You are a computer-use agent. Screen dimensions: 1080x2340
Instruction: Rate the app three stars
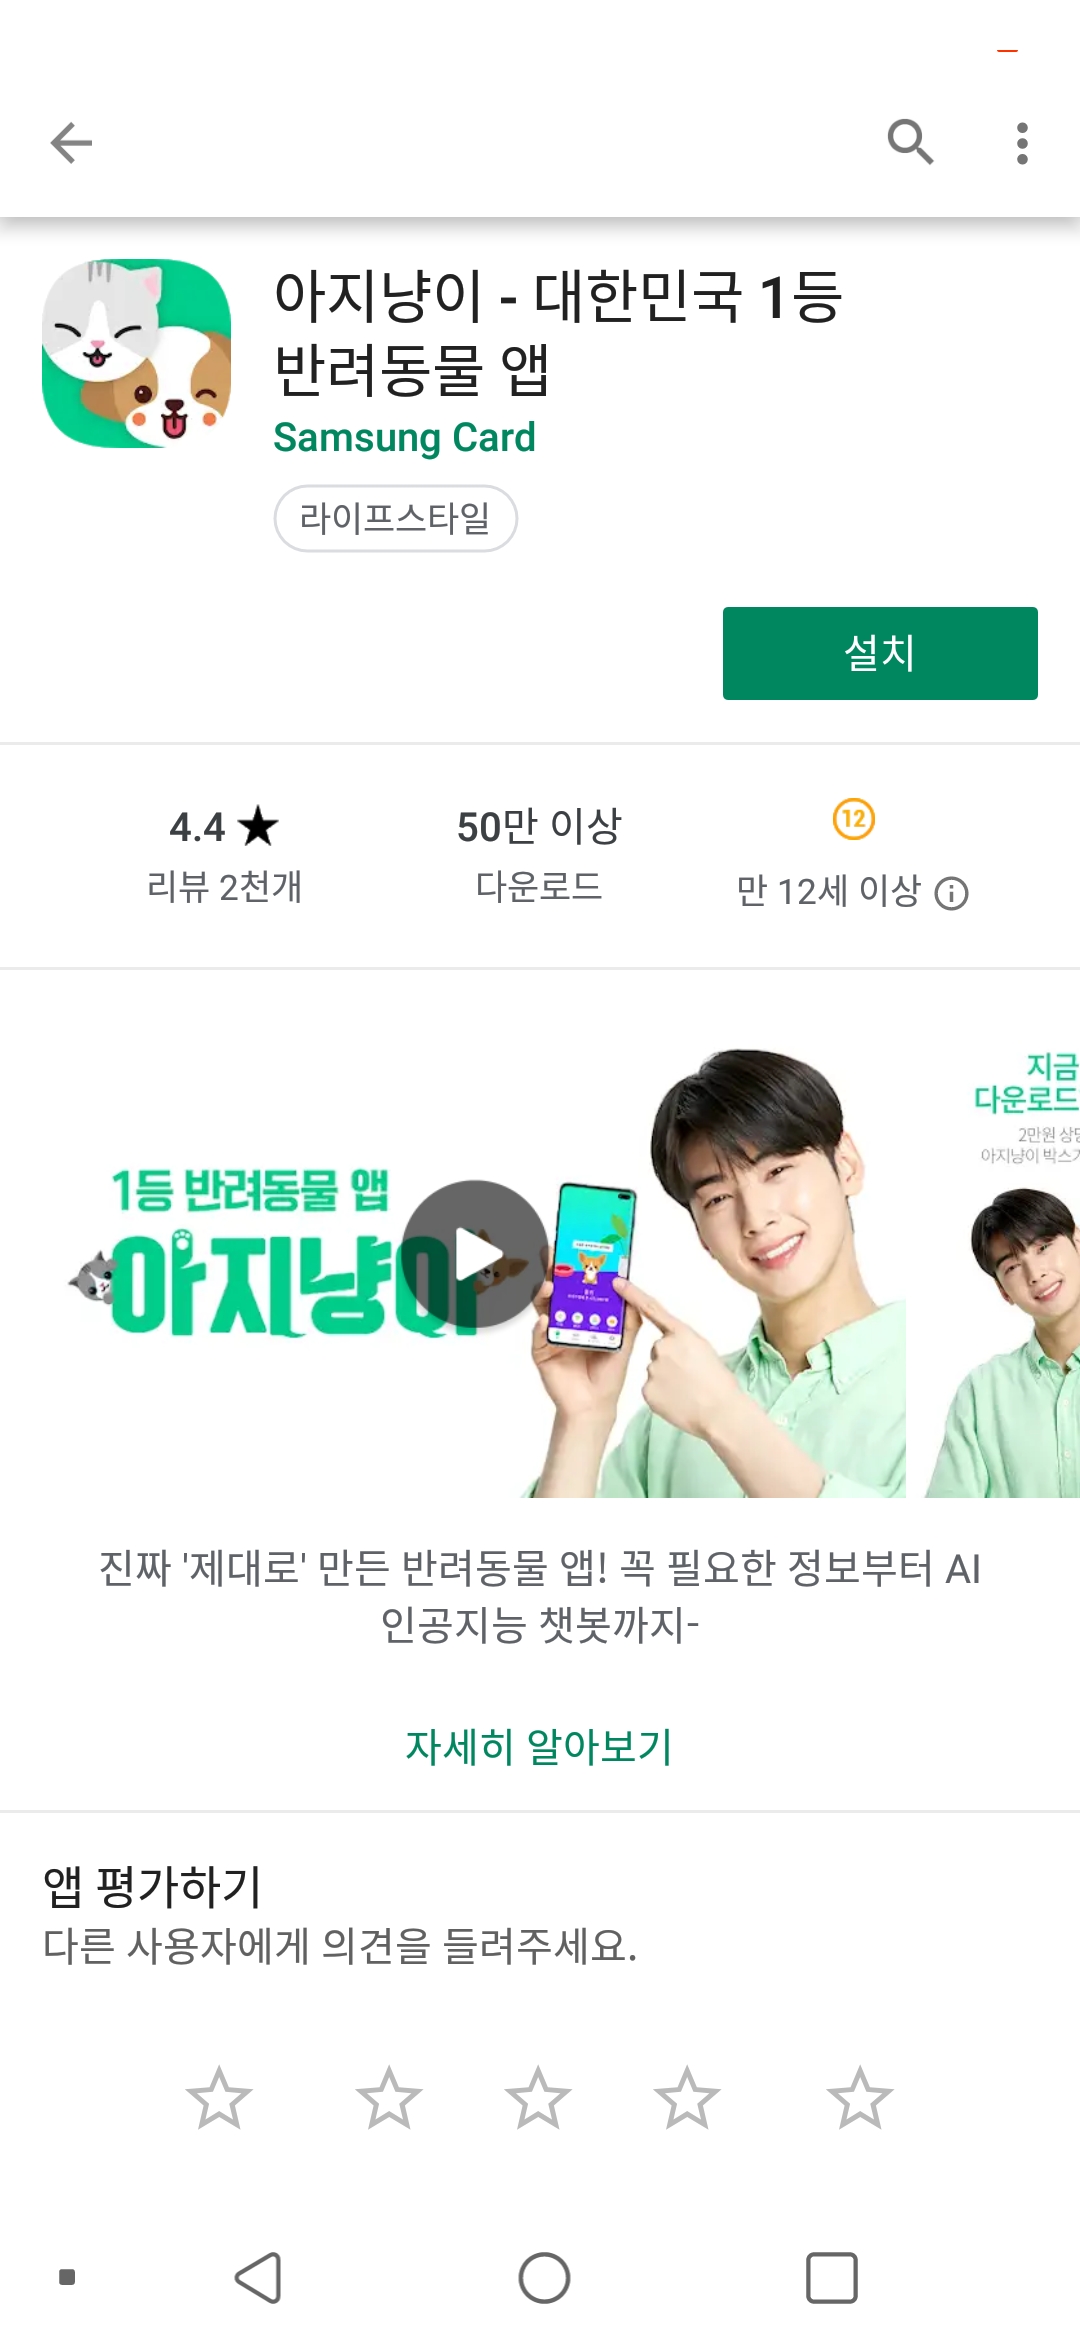point(538,2097)
